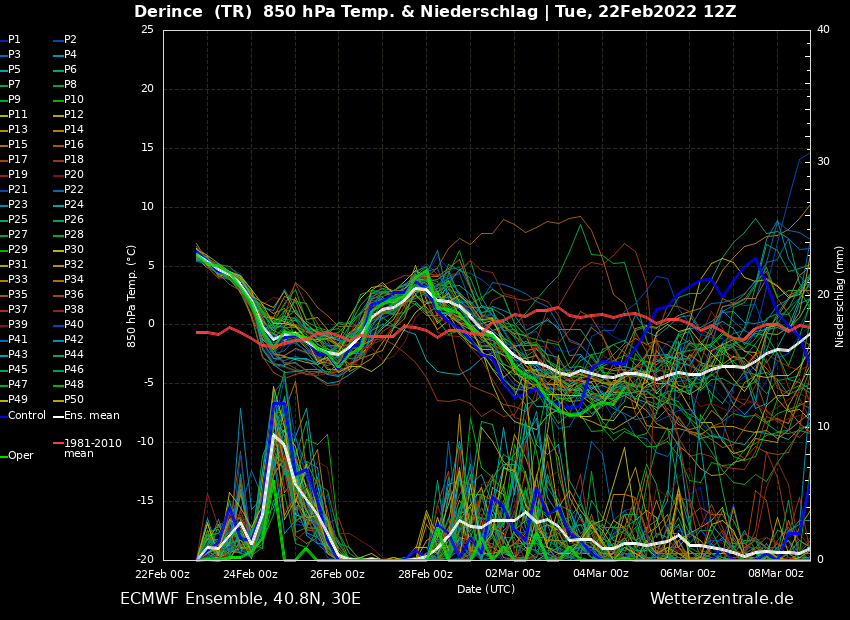850x620 pixels.
Task: Click the chart title starting with "Derince (TR)"
Action: coord(435,11)
